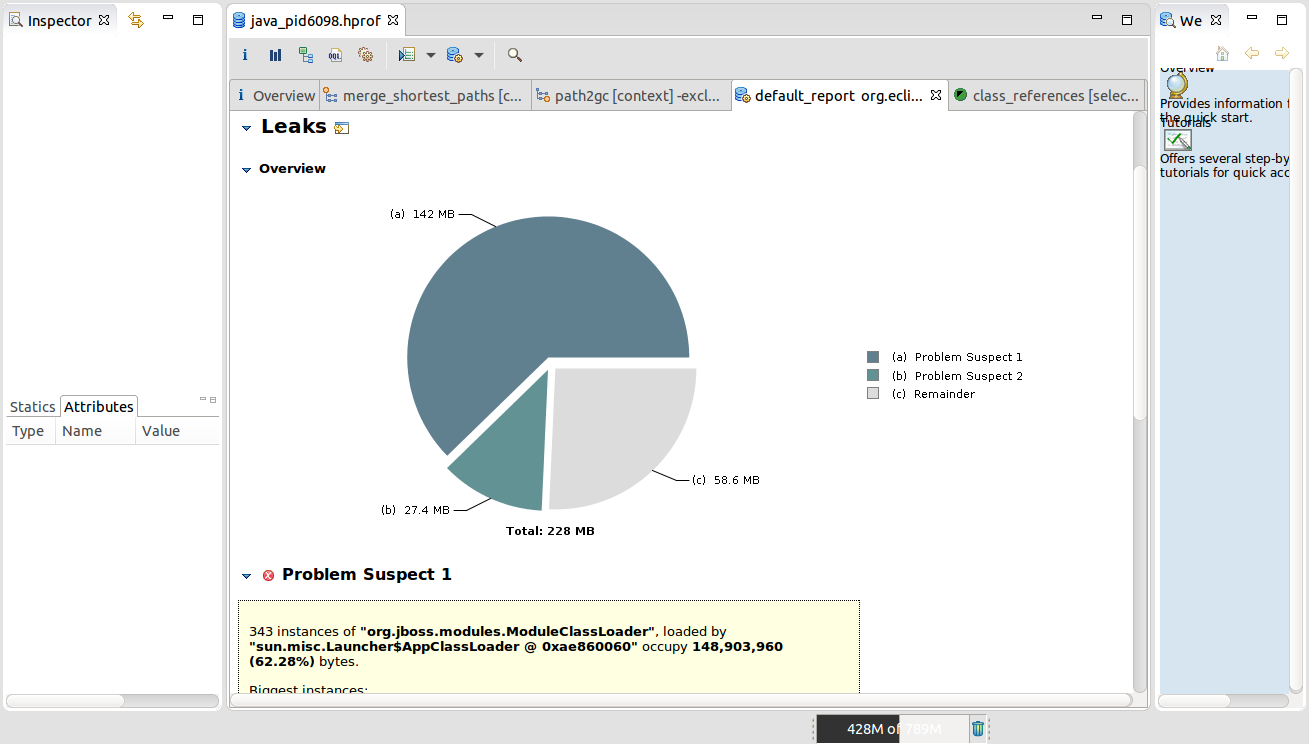1309x744 pixels.
Task: Click the Open Query Browser icon
Action: tap(455, 55)
